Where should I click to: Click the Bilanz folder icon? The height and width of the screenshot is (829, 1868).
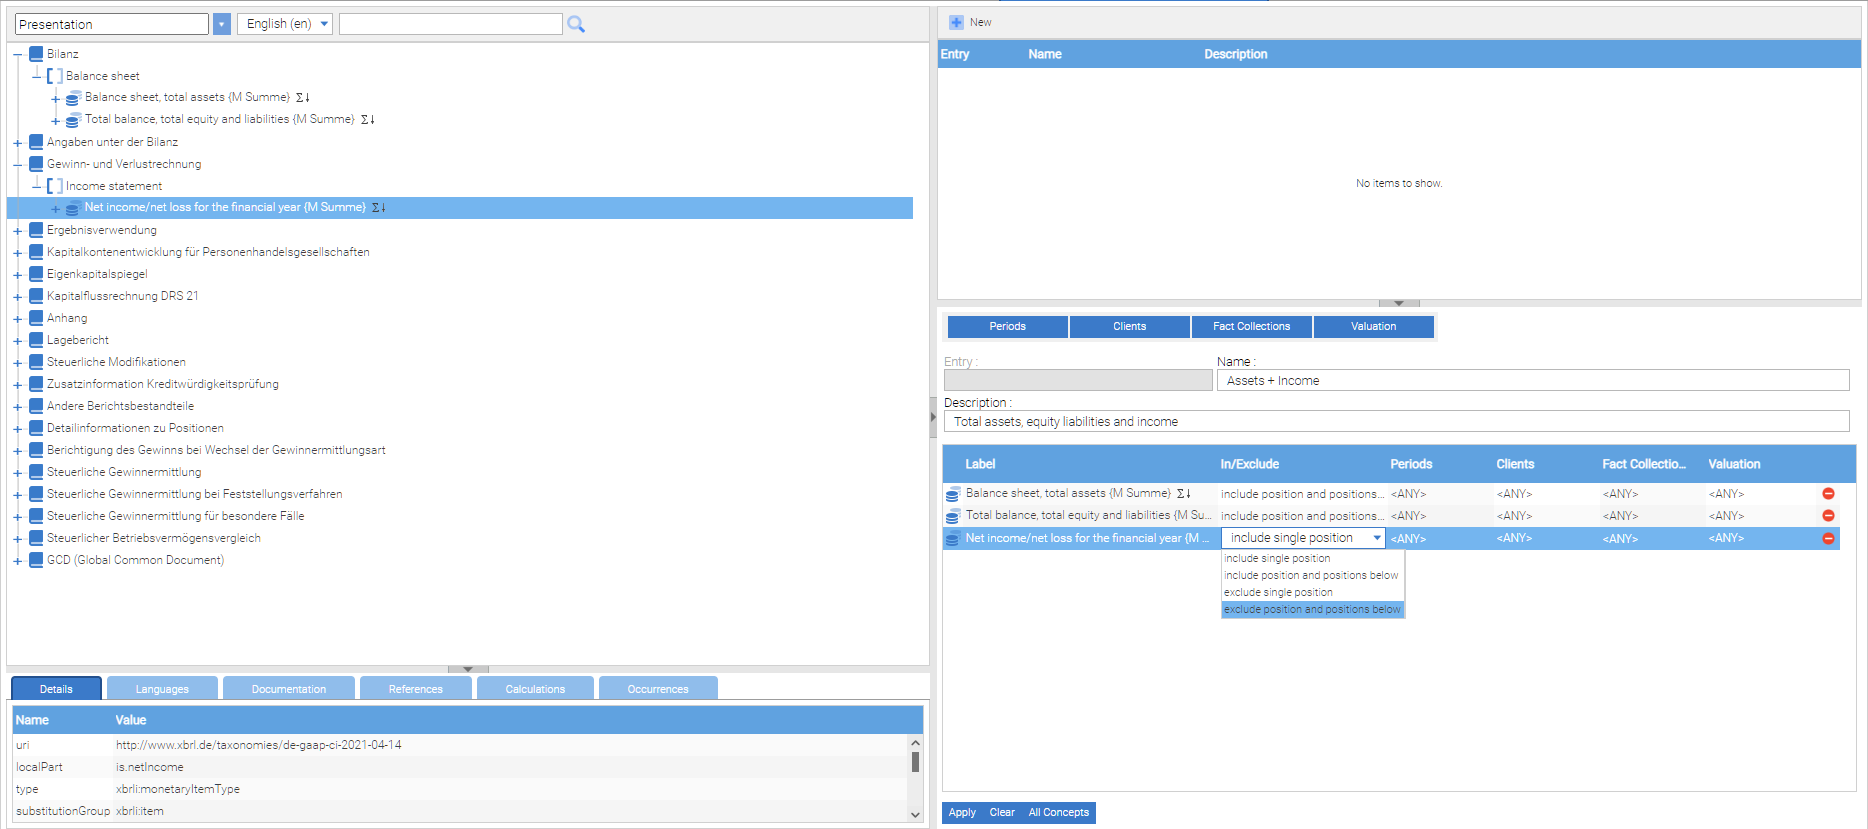[x=37, y=54]
